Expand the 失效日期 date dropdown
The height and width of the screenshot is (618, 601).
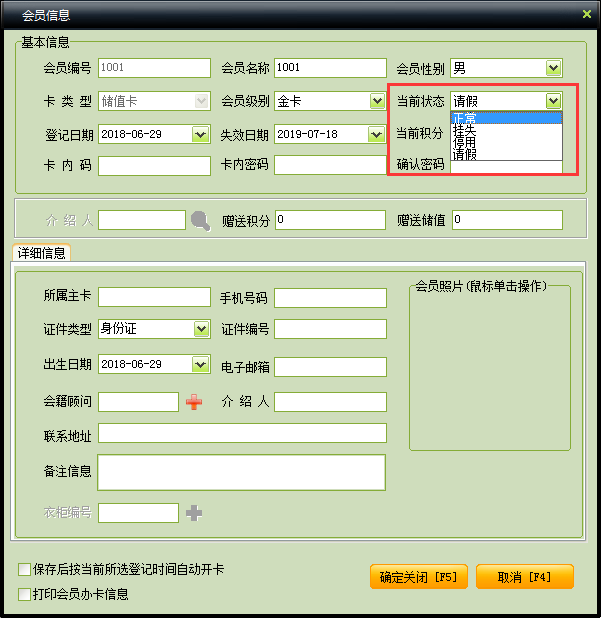tap(377, 134)
